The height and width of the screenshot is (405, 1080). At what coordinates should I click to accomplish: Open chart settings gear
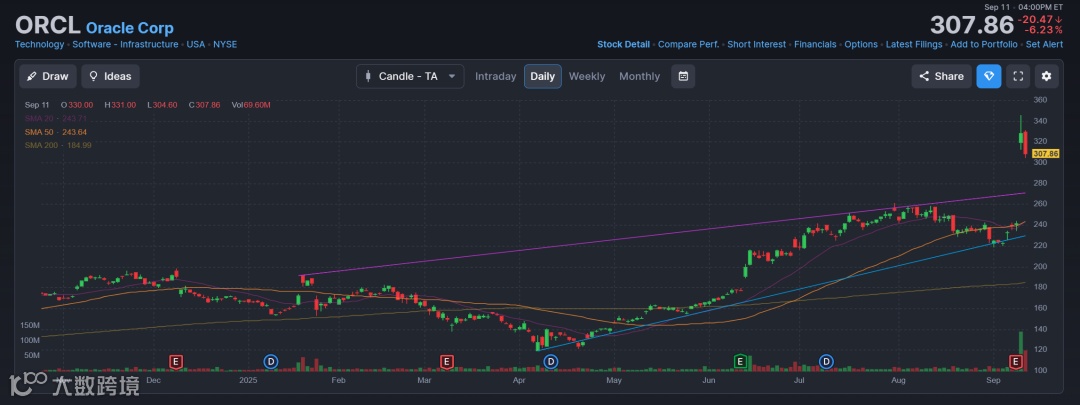[x=1046, y=76]
